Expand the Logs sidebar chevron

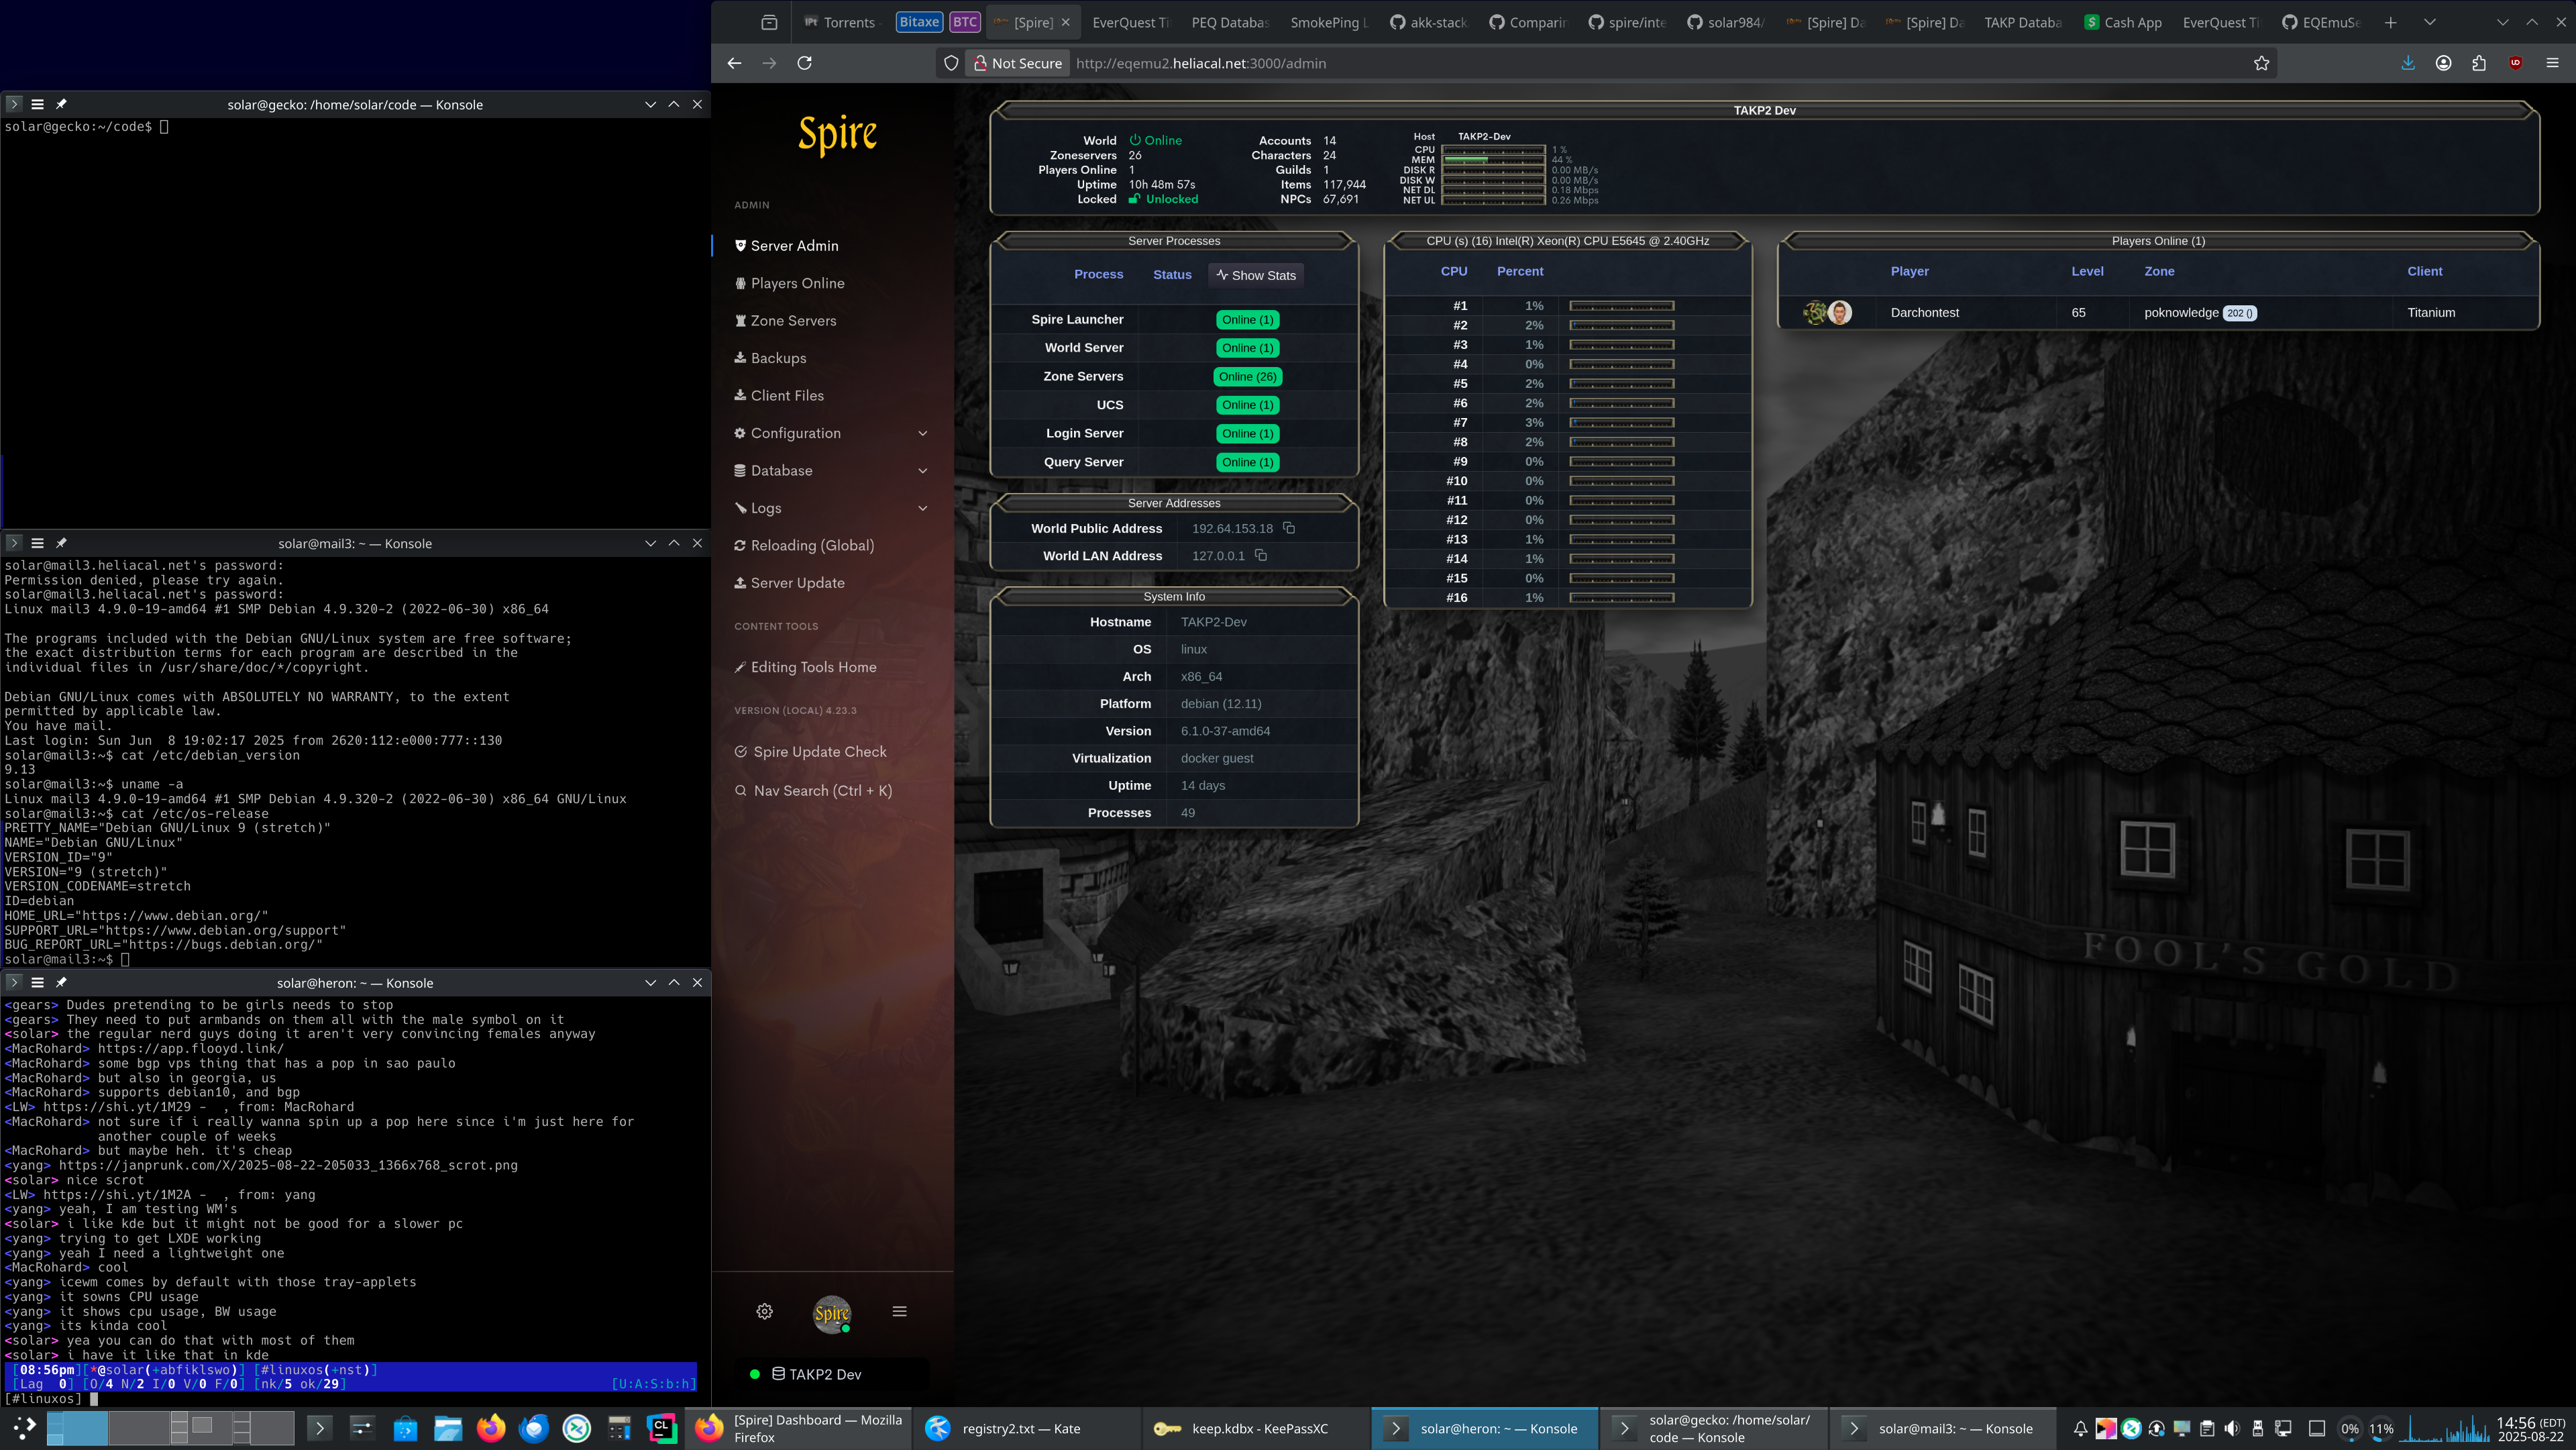point(922,508)
